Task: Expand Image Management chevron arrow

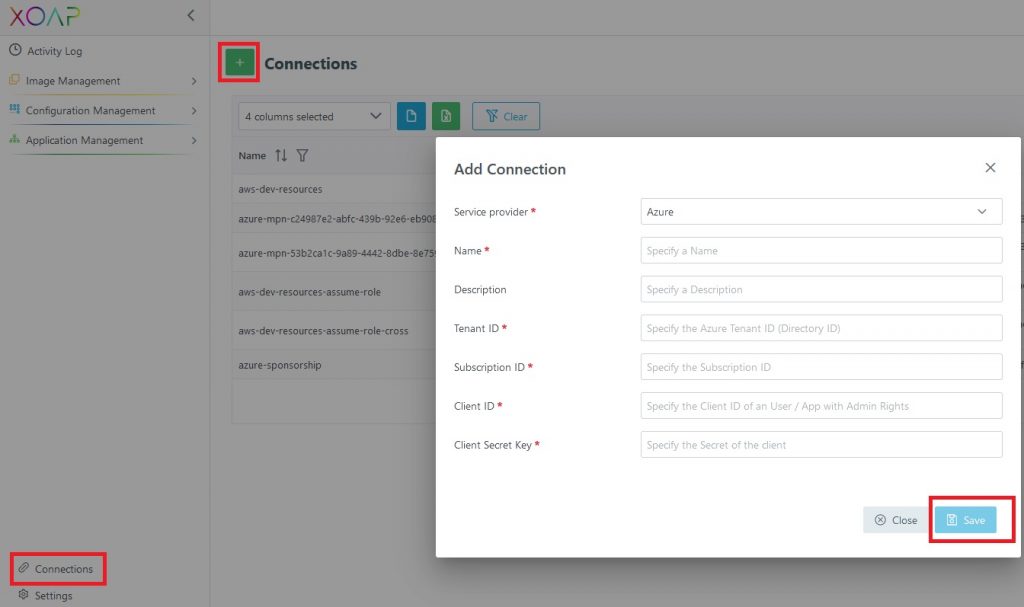Action: tap(194, 81)
